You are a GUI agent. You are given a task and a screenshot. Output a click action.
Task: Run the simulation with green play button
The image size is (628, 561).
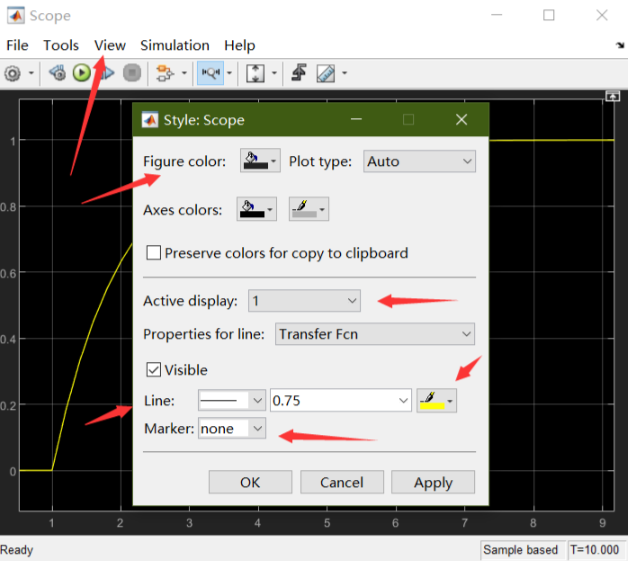pyautogui.click(x=82, y=73)
